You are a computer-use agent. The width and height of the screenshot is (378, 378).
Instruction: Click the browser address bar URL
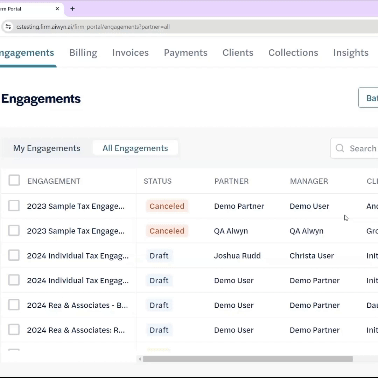[x=93, y=27]
